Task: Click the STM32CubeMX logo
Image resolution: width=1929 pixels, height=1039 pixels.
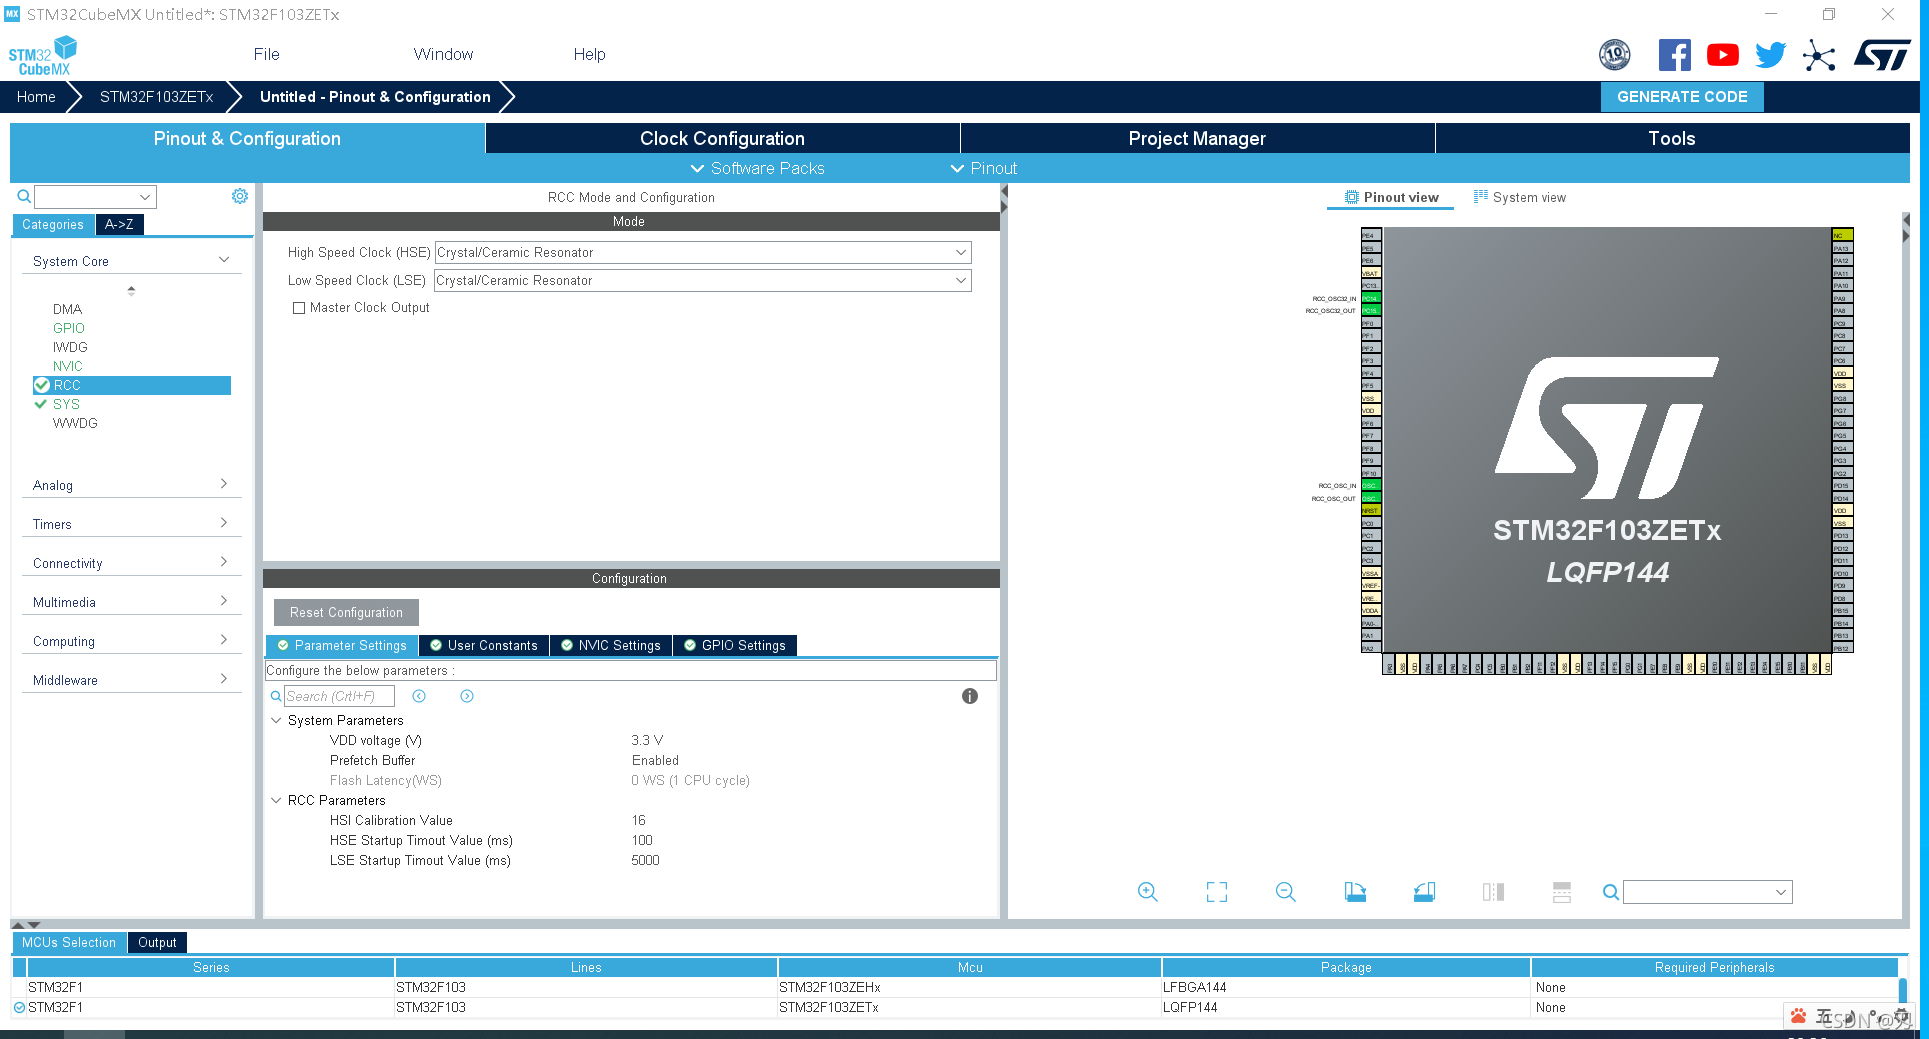Action: click(42, 56)
